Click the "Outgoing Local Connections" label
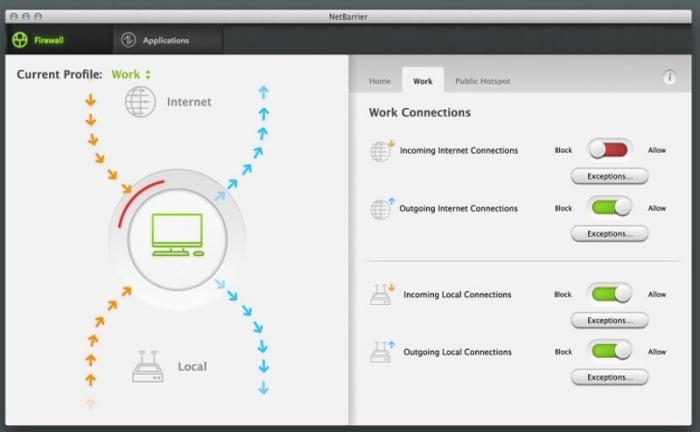 (458, 352)
